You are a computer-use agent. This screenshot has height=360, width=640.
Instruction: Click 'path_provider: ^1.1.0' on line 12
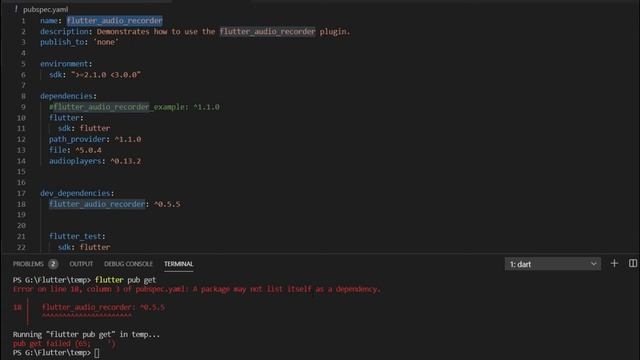point(95,139)
